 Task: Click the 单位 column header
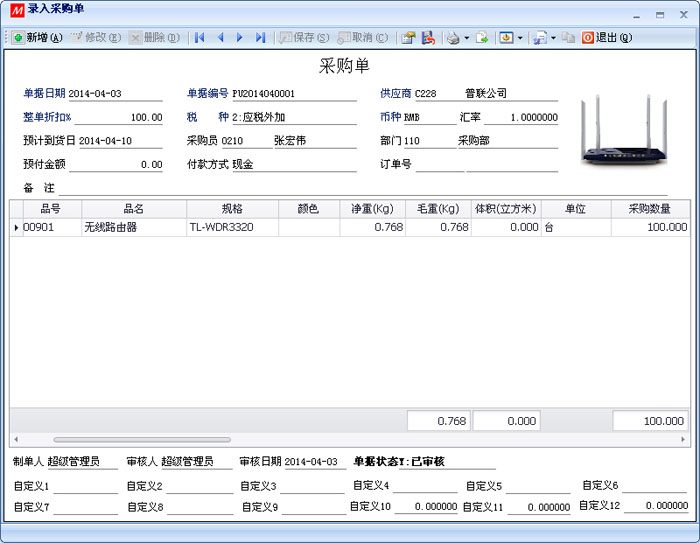[576, 209]
